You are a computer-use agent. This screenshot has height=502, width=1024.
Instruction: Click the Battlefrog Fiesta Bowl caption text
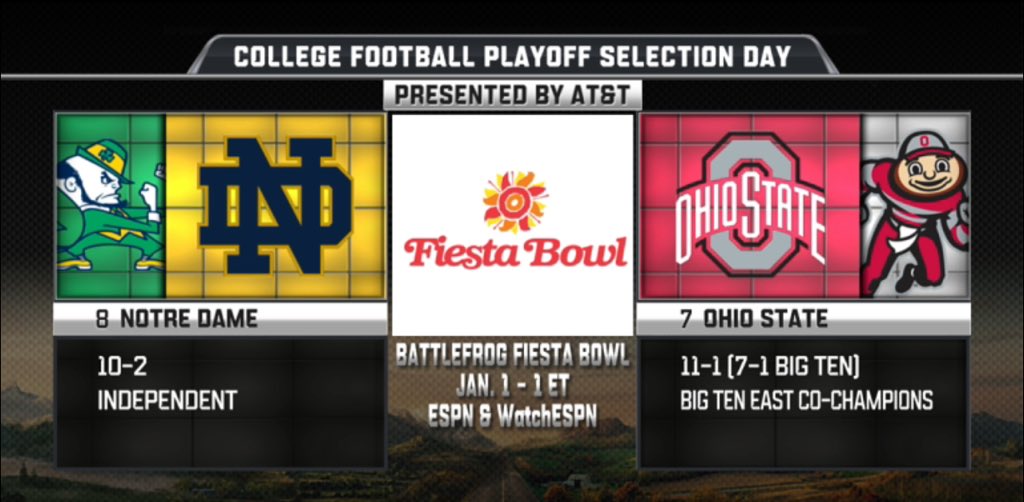coord(513,357)
